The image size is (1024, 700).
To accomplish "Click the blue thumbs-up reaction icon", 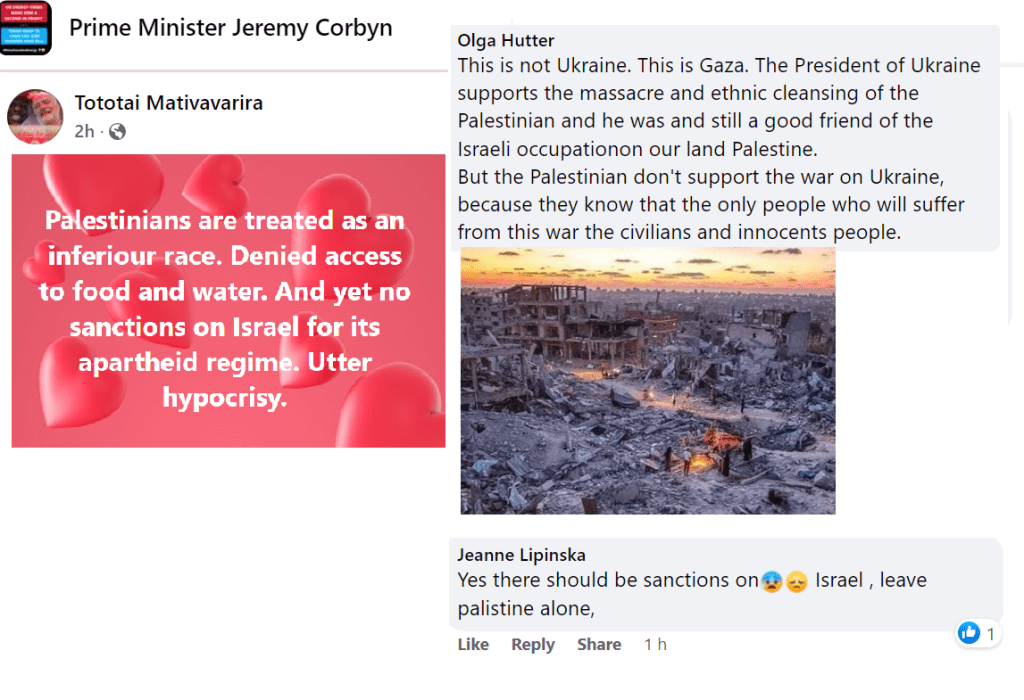I will pyautogui.click(x=969, y=633).
